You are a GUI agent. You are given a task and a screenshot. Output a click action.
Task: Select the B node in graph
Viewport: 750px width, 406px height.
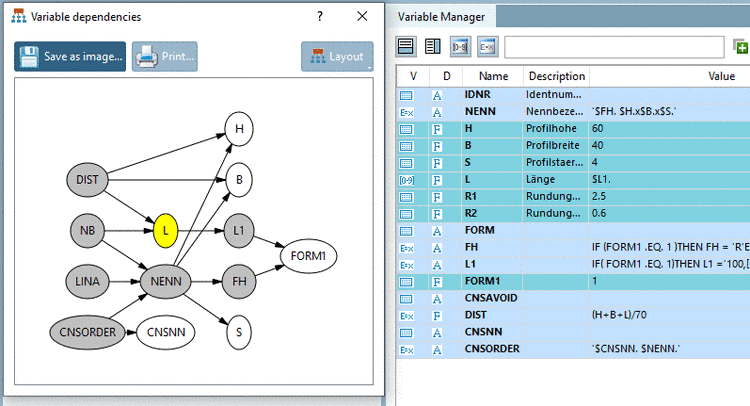(x=239, y=180)
